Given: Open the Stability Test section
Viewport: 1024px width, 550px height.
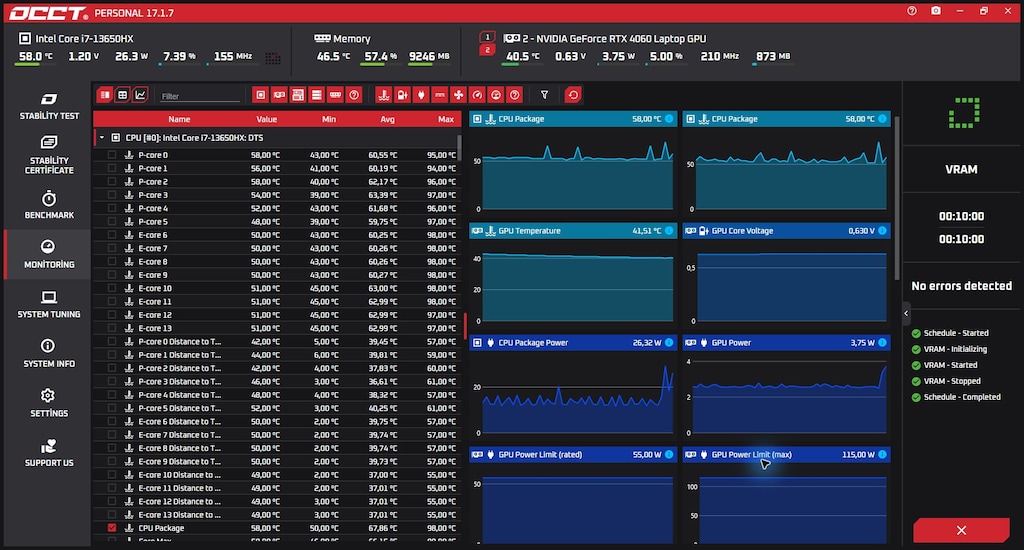Looking at the screenshot, I should point(49,106).
